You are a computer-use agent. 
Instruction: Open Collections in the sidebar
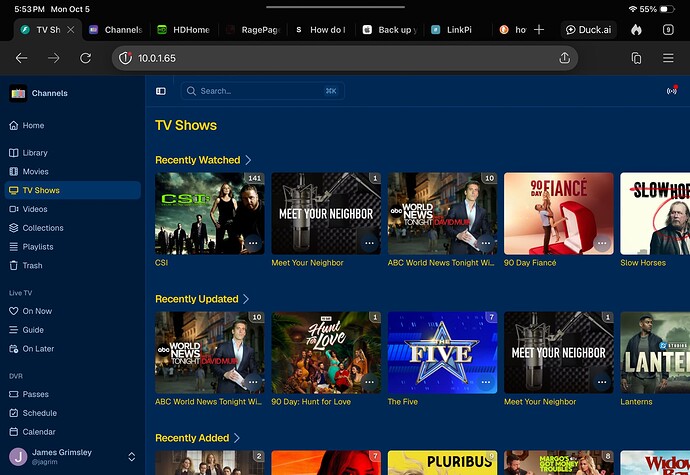[73, 228]
